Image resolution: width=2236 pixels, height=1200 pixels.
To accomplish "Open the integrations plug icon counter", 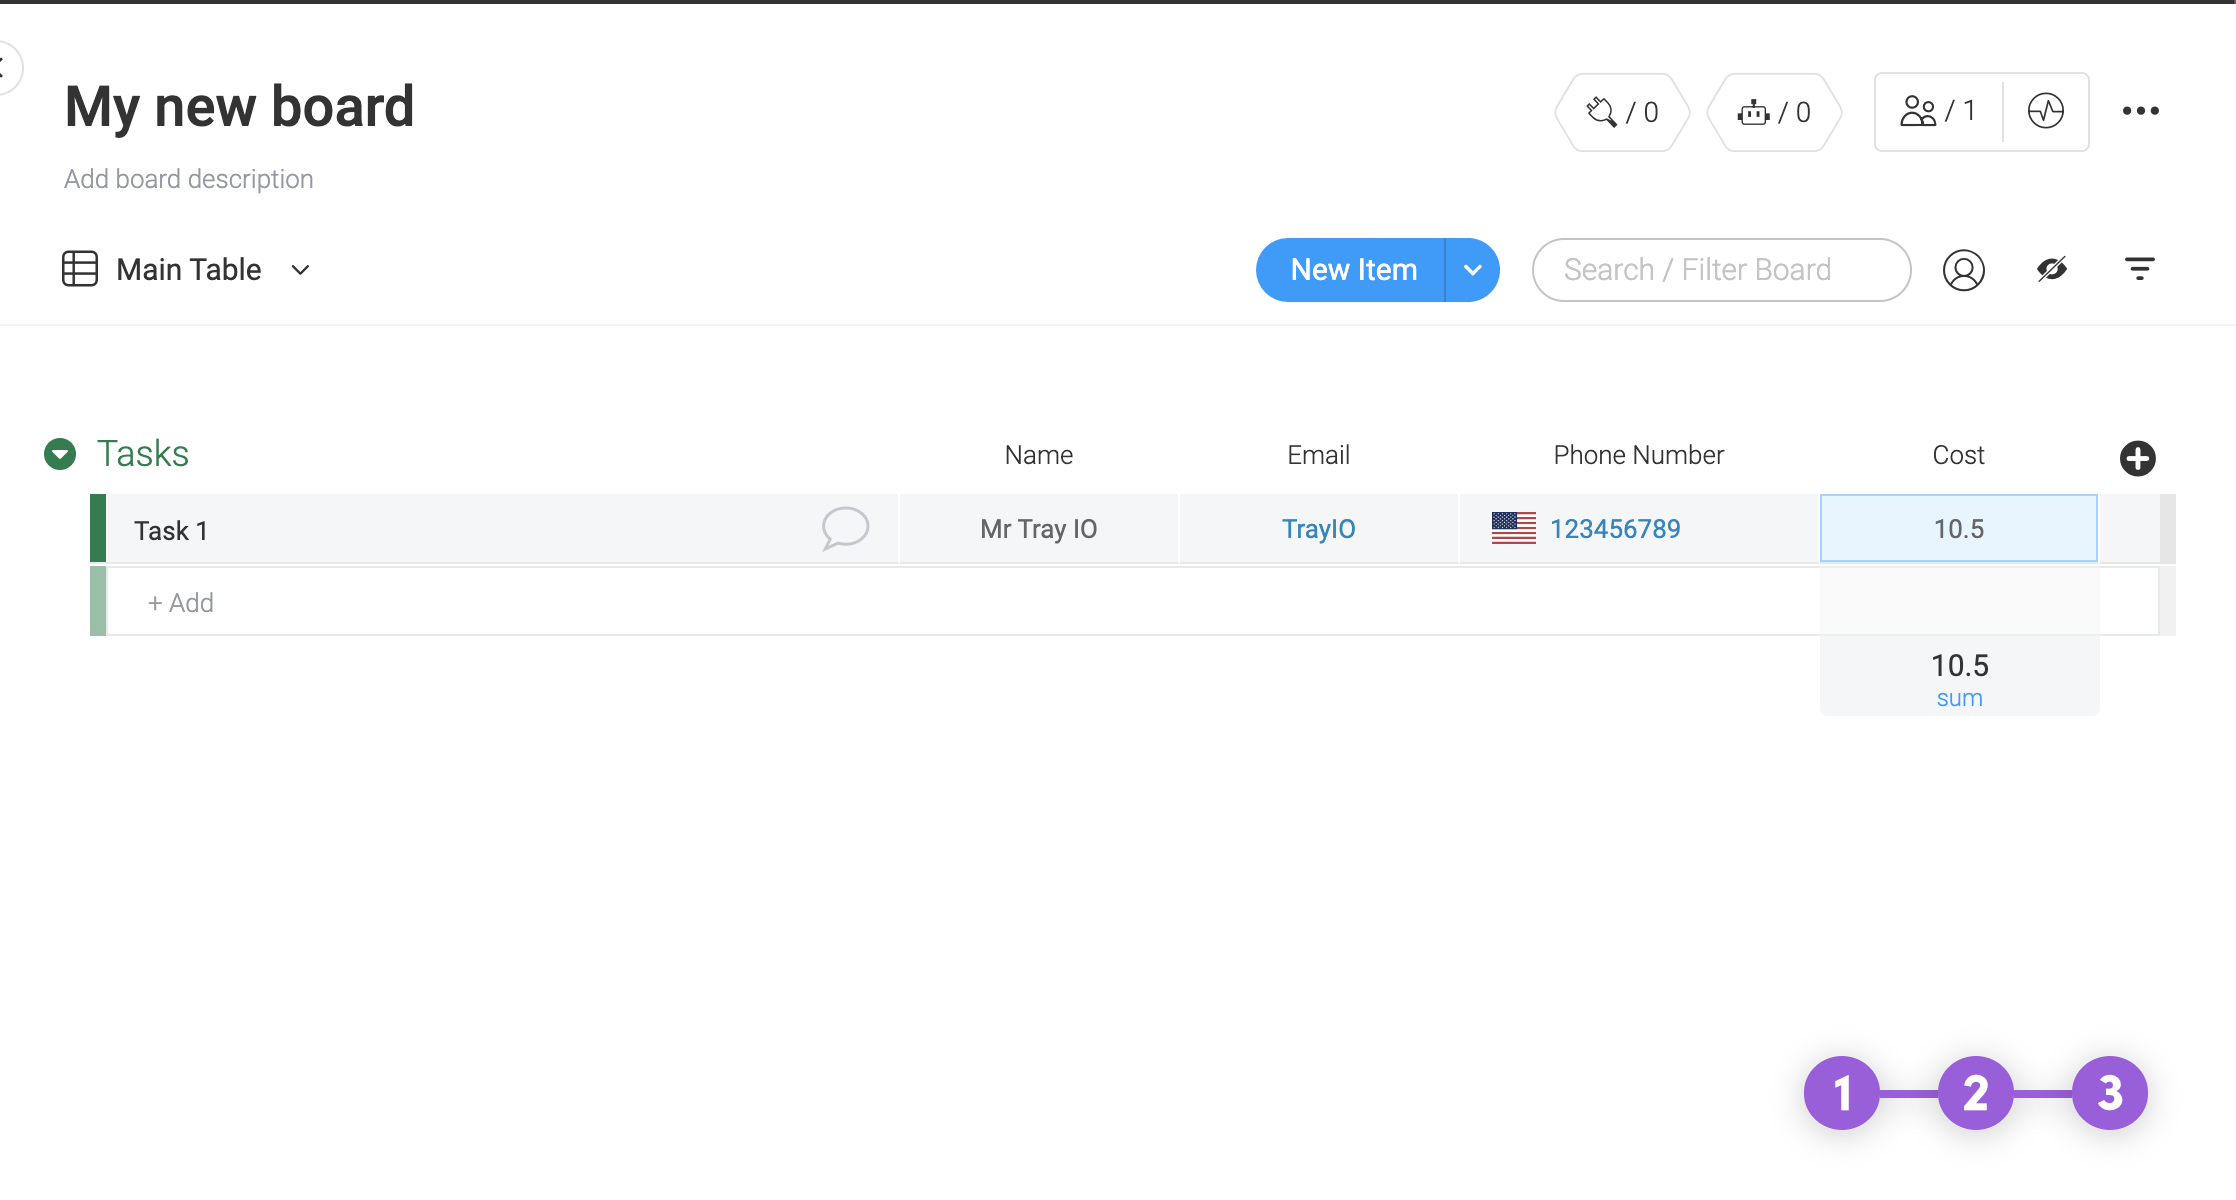I will coord(1622,112).
